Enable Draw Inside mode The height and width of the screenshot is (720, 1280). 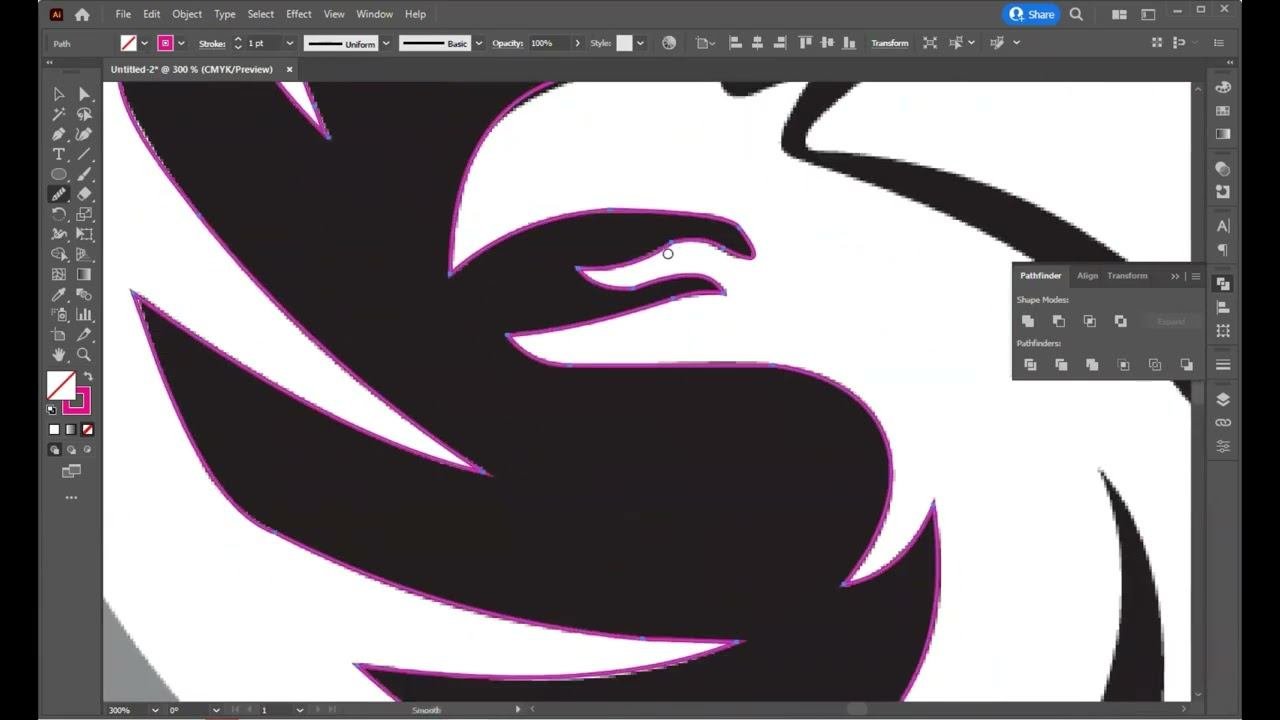[x=87, y=450]
